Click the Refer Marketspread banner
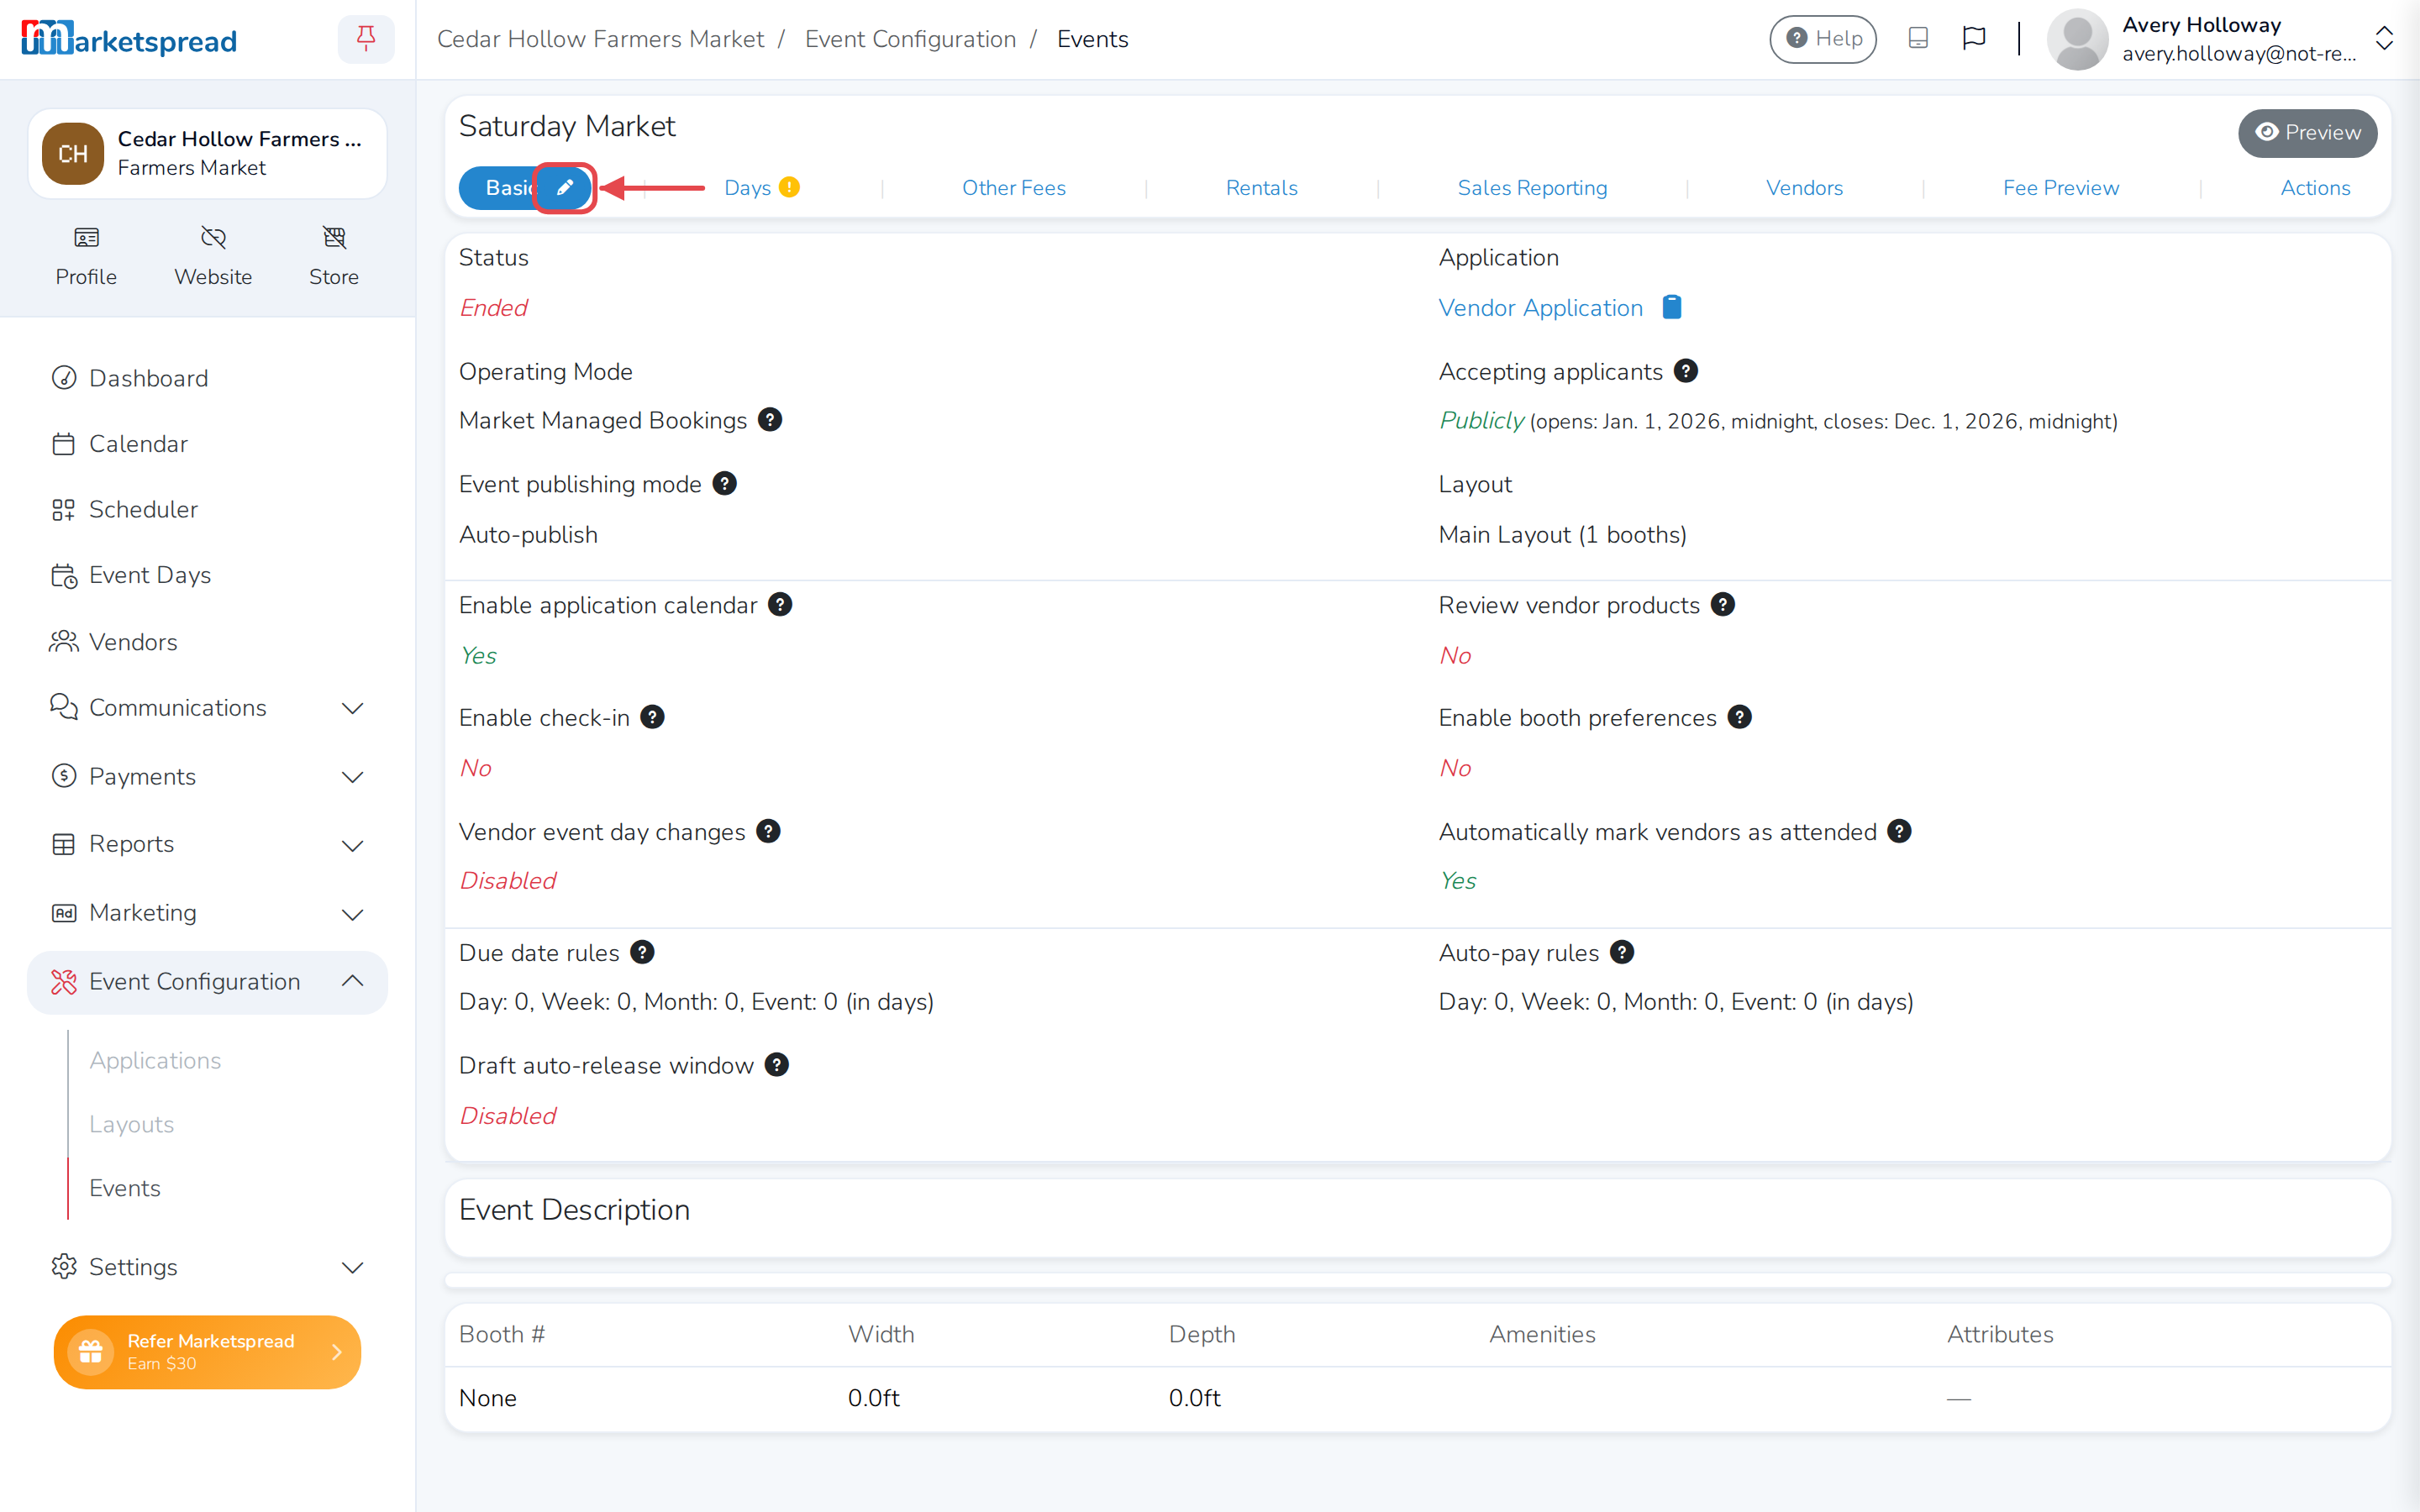The width and height of the screenshot is (2420, 1512). coord(207,1351)
